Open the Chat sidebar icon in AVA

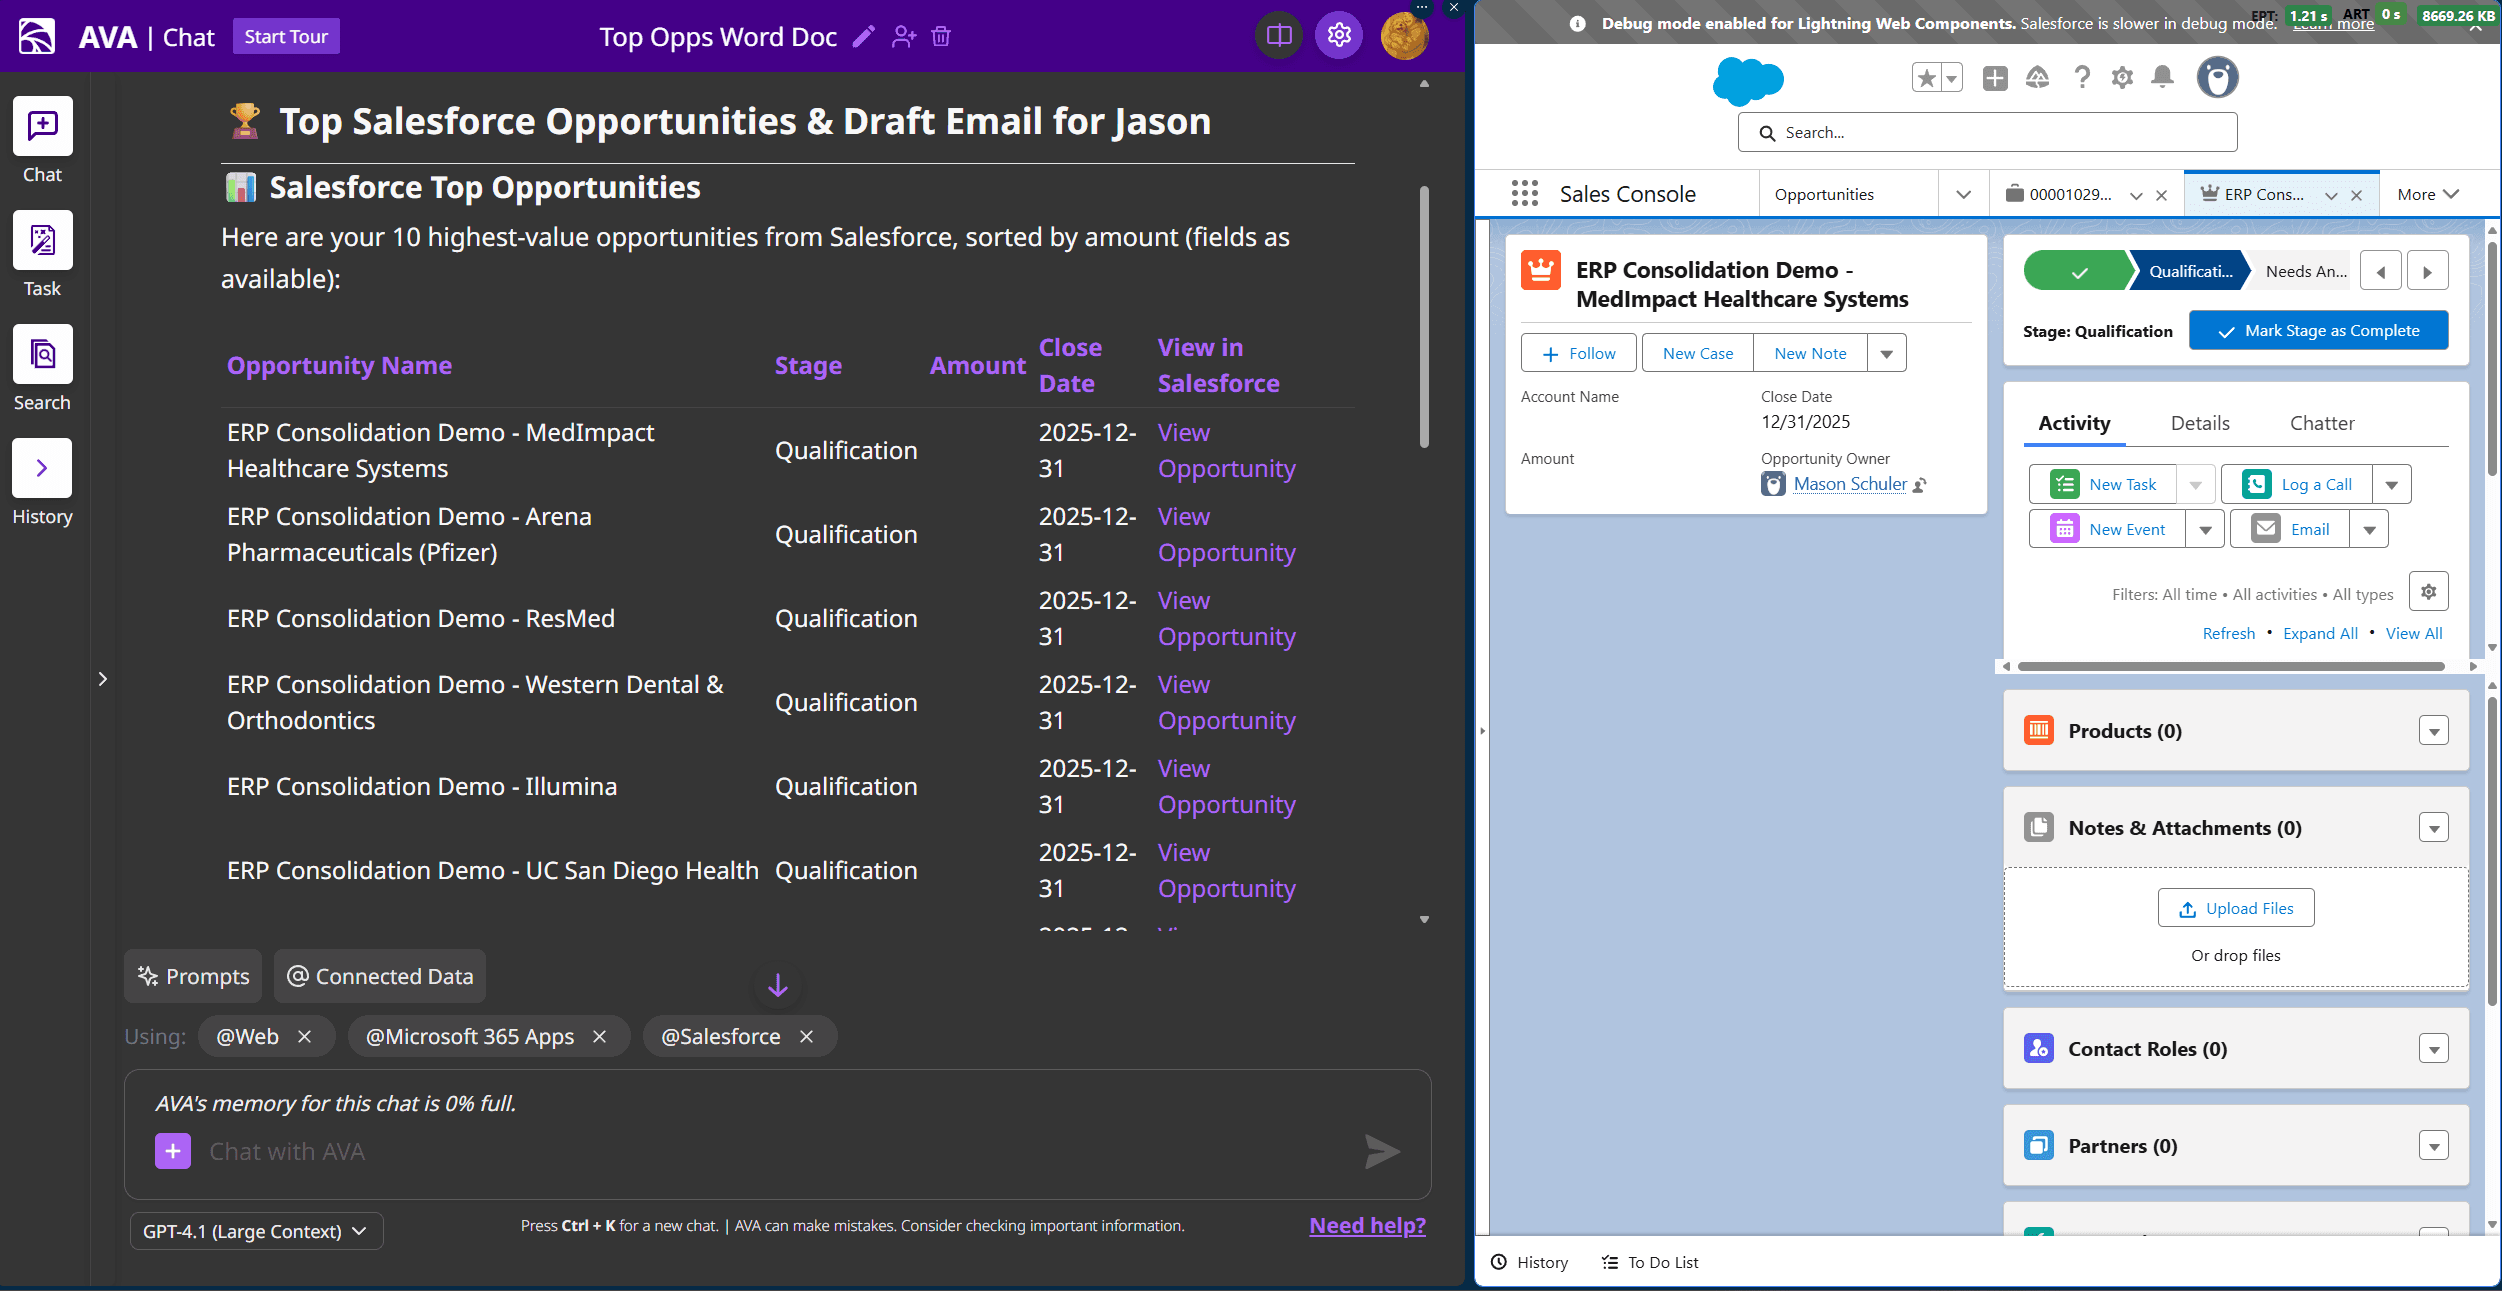[42, 126]
